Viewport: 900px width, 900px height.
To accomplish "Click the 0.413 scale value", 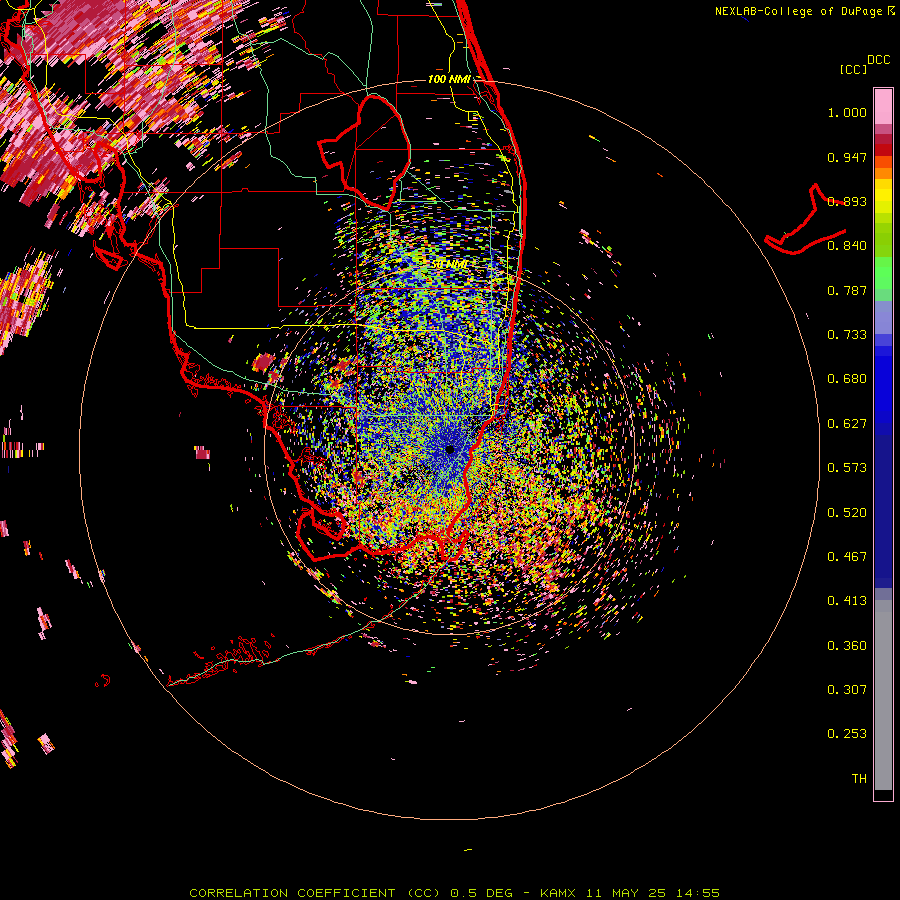I will tap(847, 601).
